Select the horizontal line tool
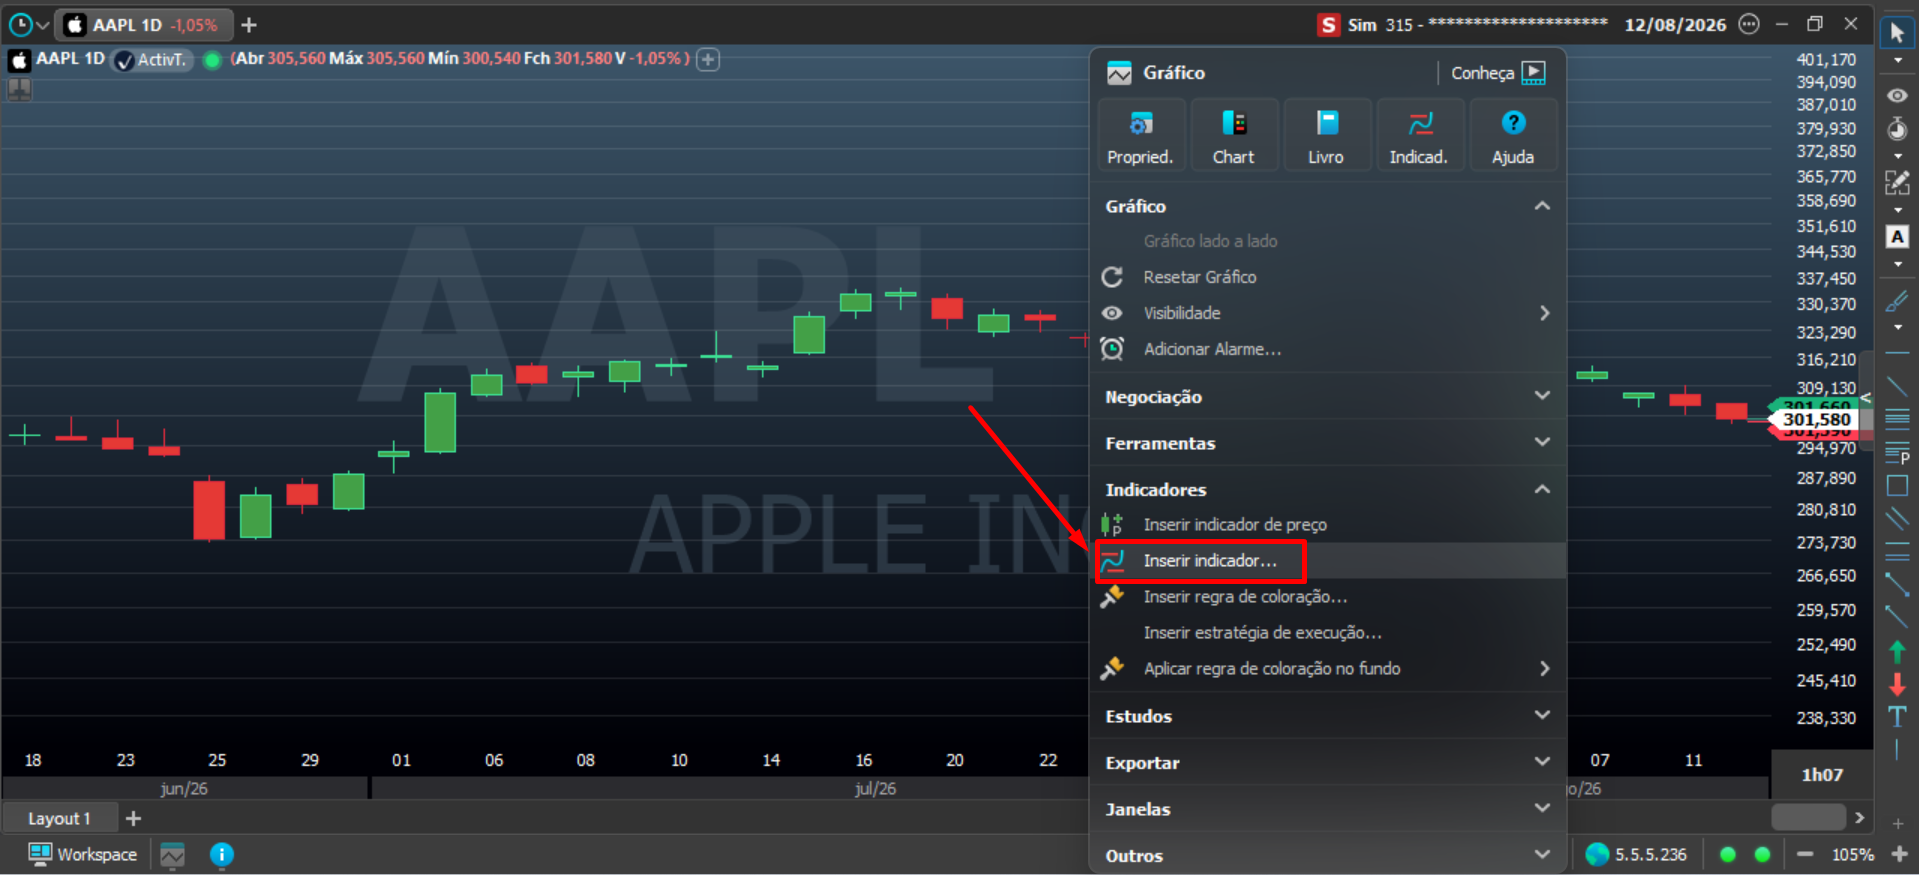This screenshot has height=875, width=1919. point(1897,354)
